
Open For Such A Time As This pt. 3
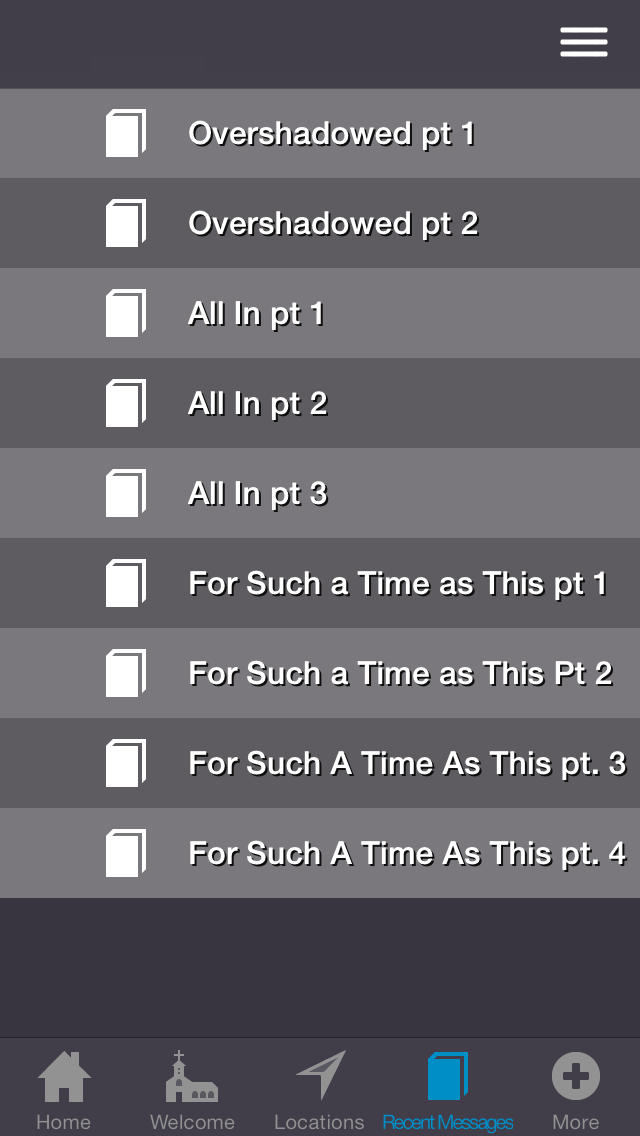pyautogui.click(x=320, y=763)
